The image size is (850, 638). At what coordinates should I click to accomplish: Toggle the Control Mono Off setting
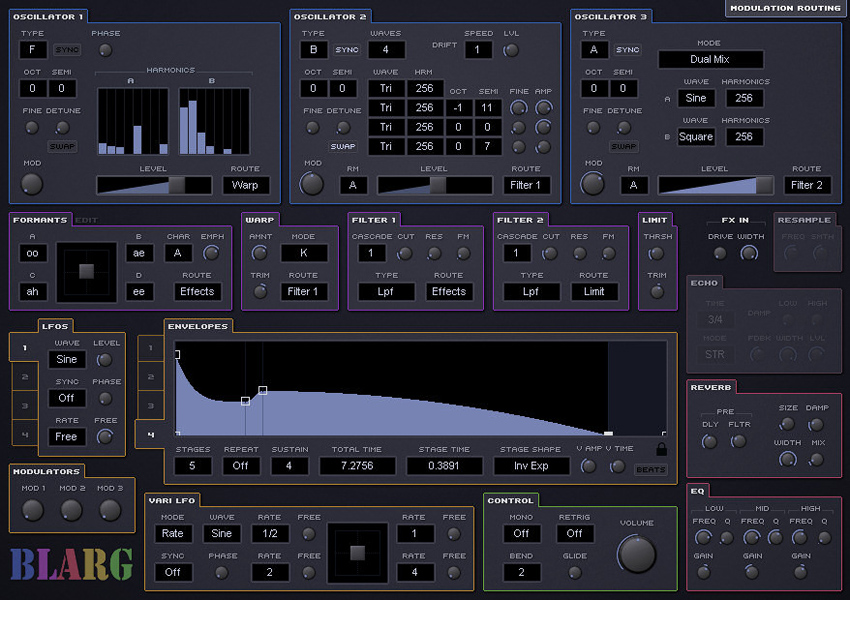tap(521, 533)
